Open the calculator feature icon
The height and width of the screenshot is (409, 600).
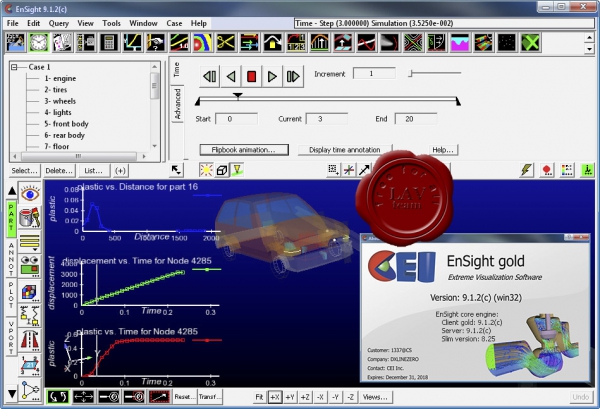point(109,42)
